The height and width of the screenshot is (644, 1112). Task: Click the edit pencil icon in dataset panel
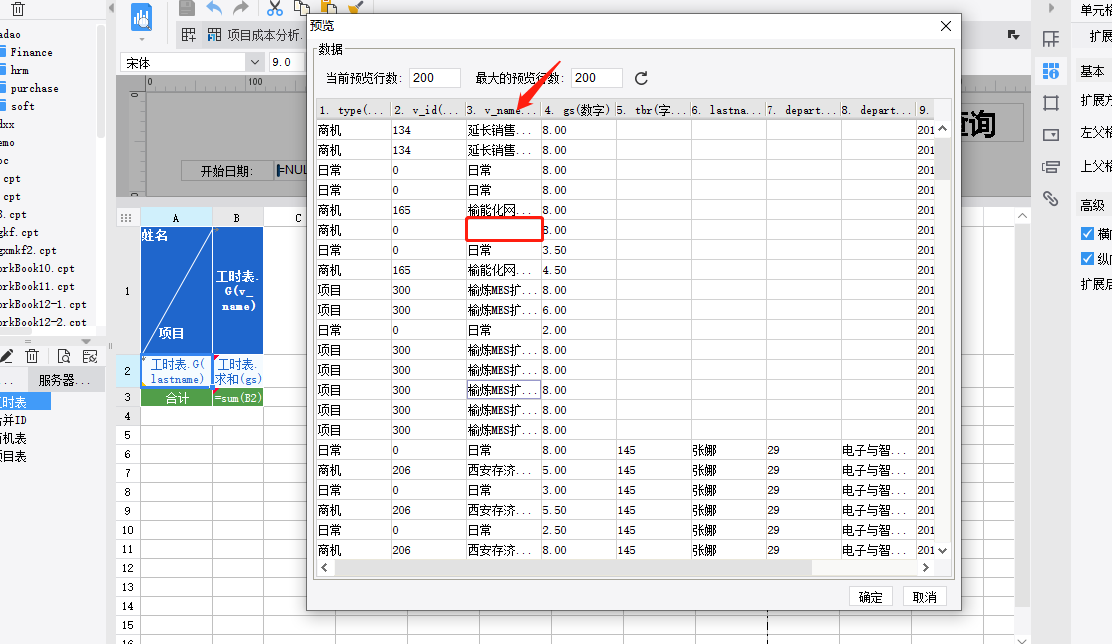click(6, 356)
